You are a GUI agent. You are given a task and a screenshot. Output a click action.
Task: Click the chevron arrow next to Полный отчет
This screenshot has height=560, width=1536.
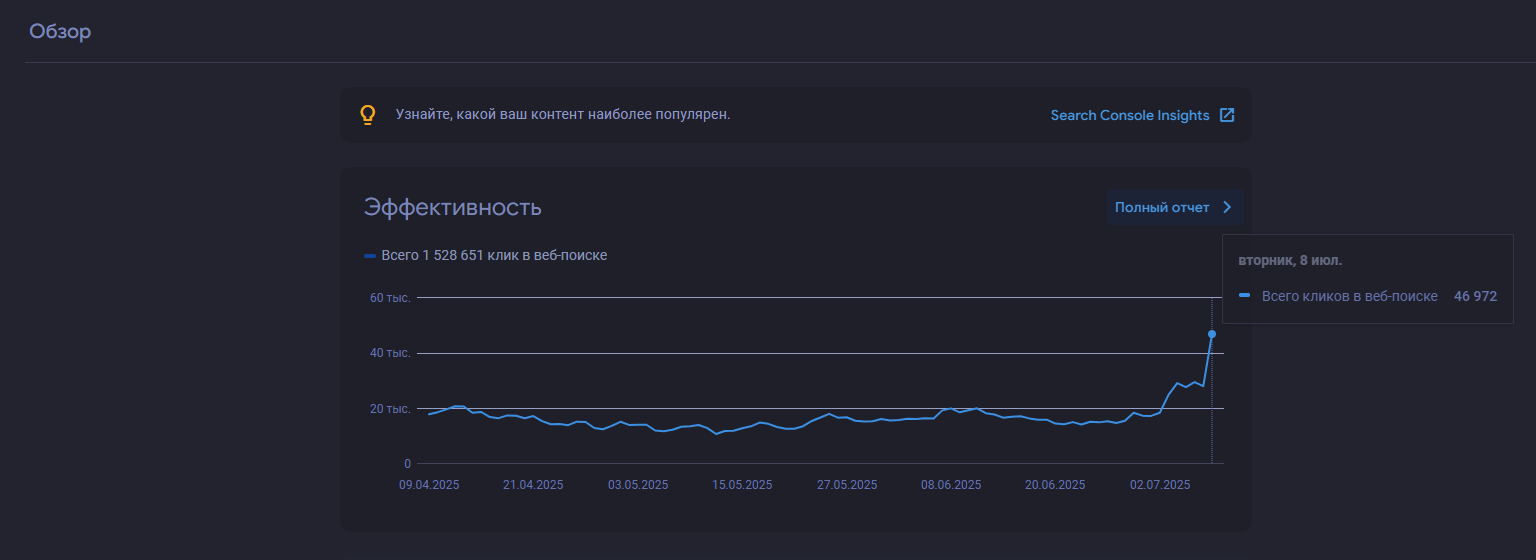coord(1227,207)
